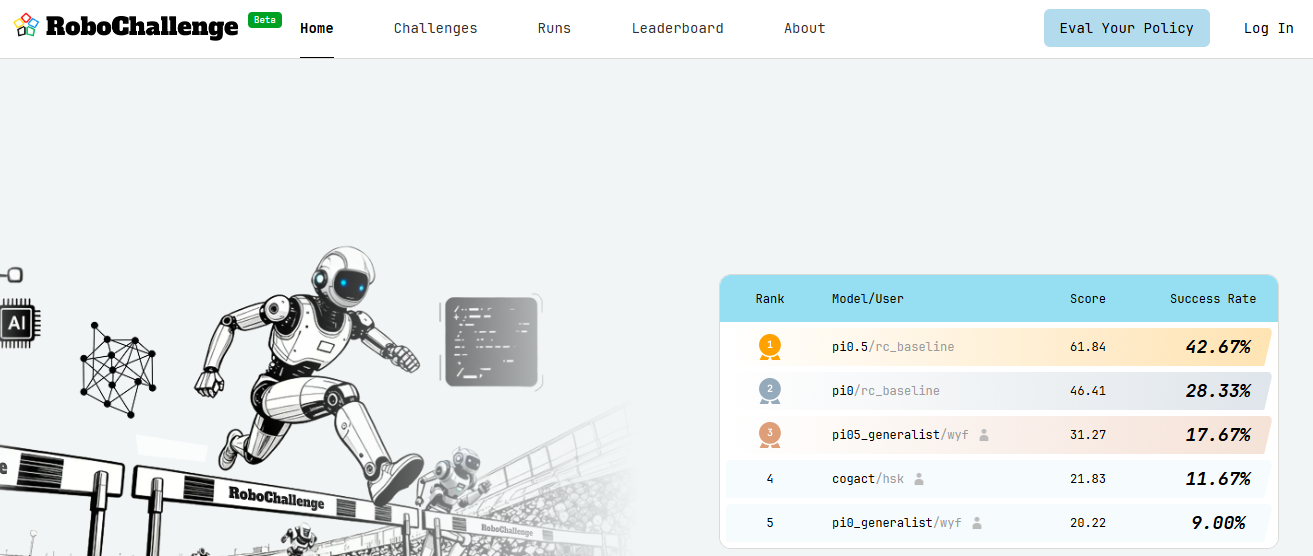The width and height of the screenshot is (1313, 556).
Task: Navigate to the About page
Action: pyautogui.click(x=804, y=28)
